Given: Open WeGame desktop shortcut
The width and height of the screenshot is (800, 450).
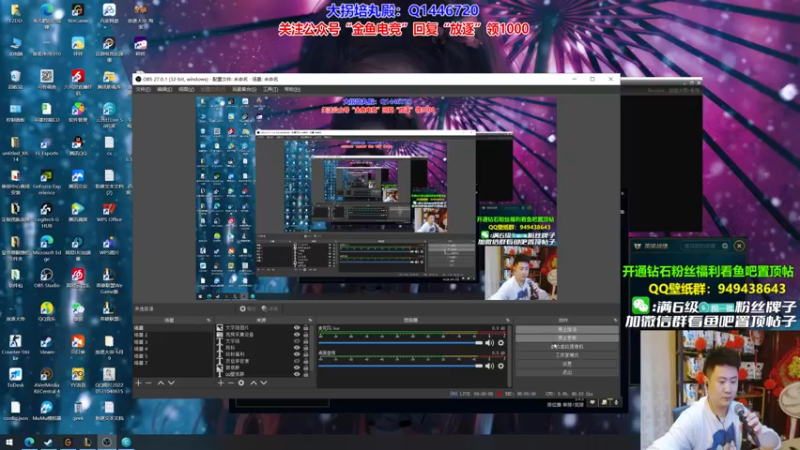Looking at the screenshot, I should (78, 14).
